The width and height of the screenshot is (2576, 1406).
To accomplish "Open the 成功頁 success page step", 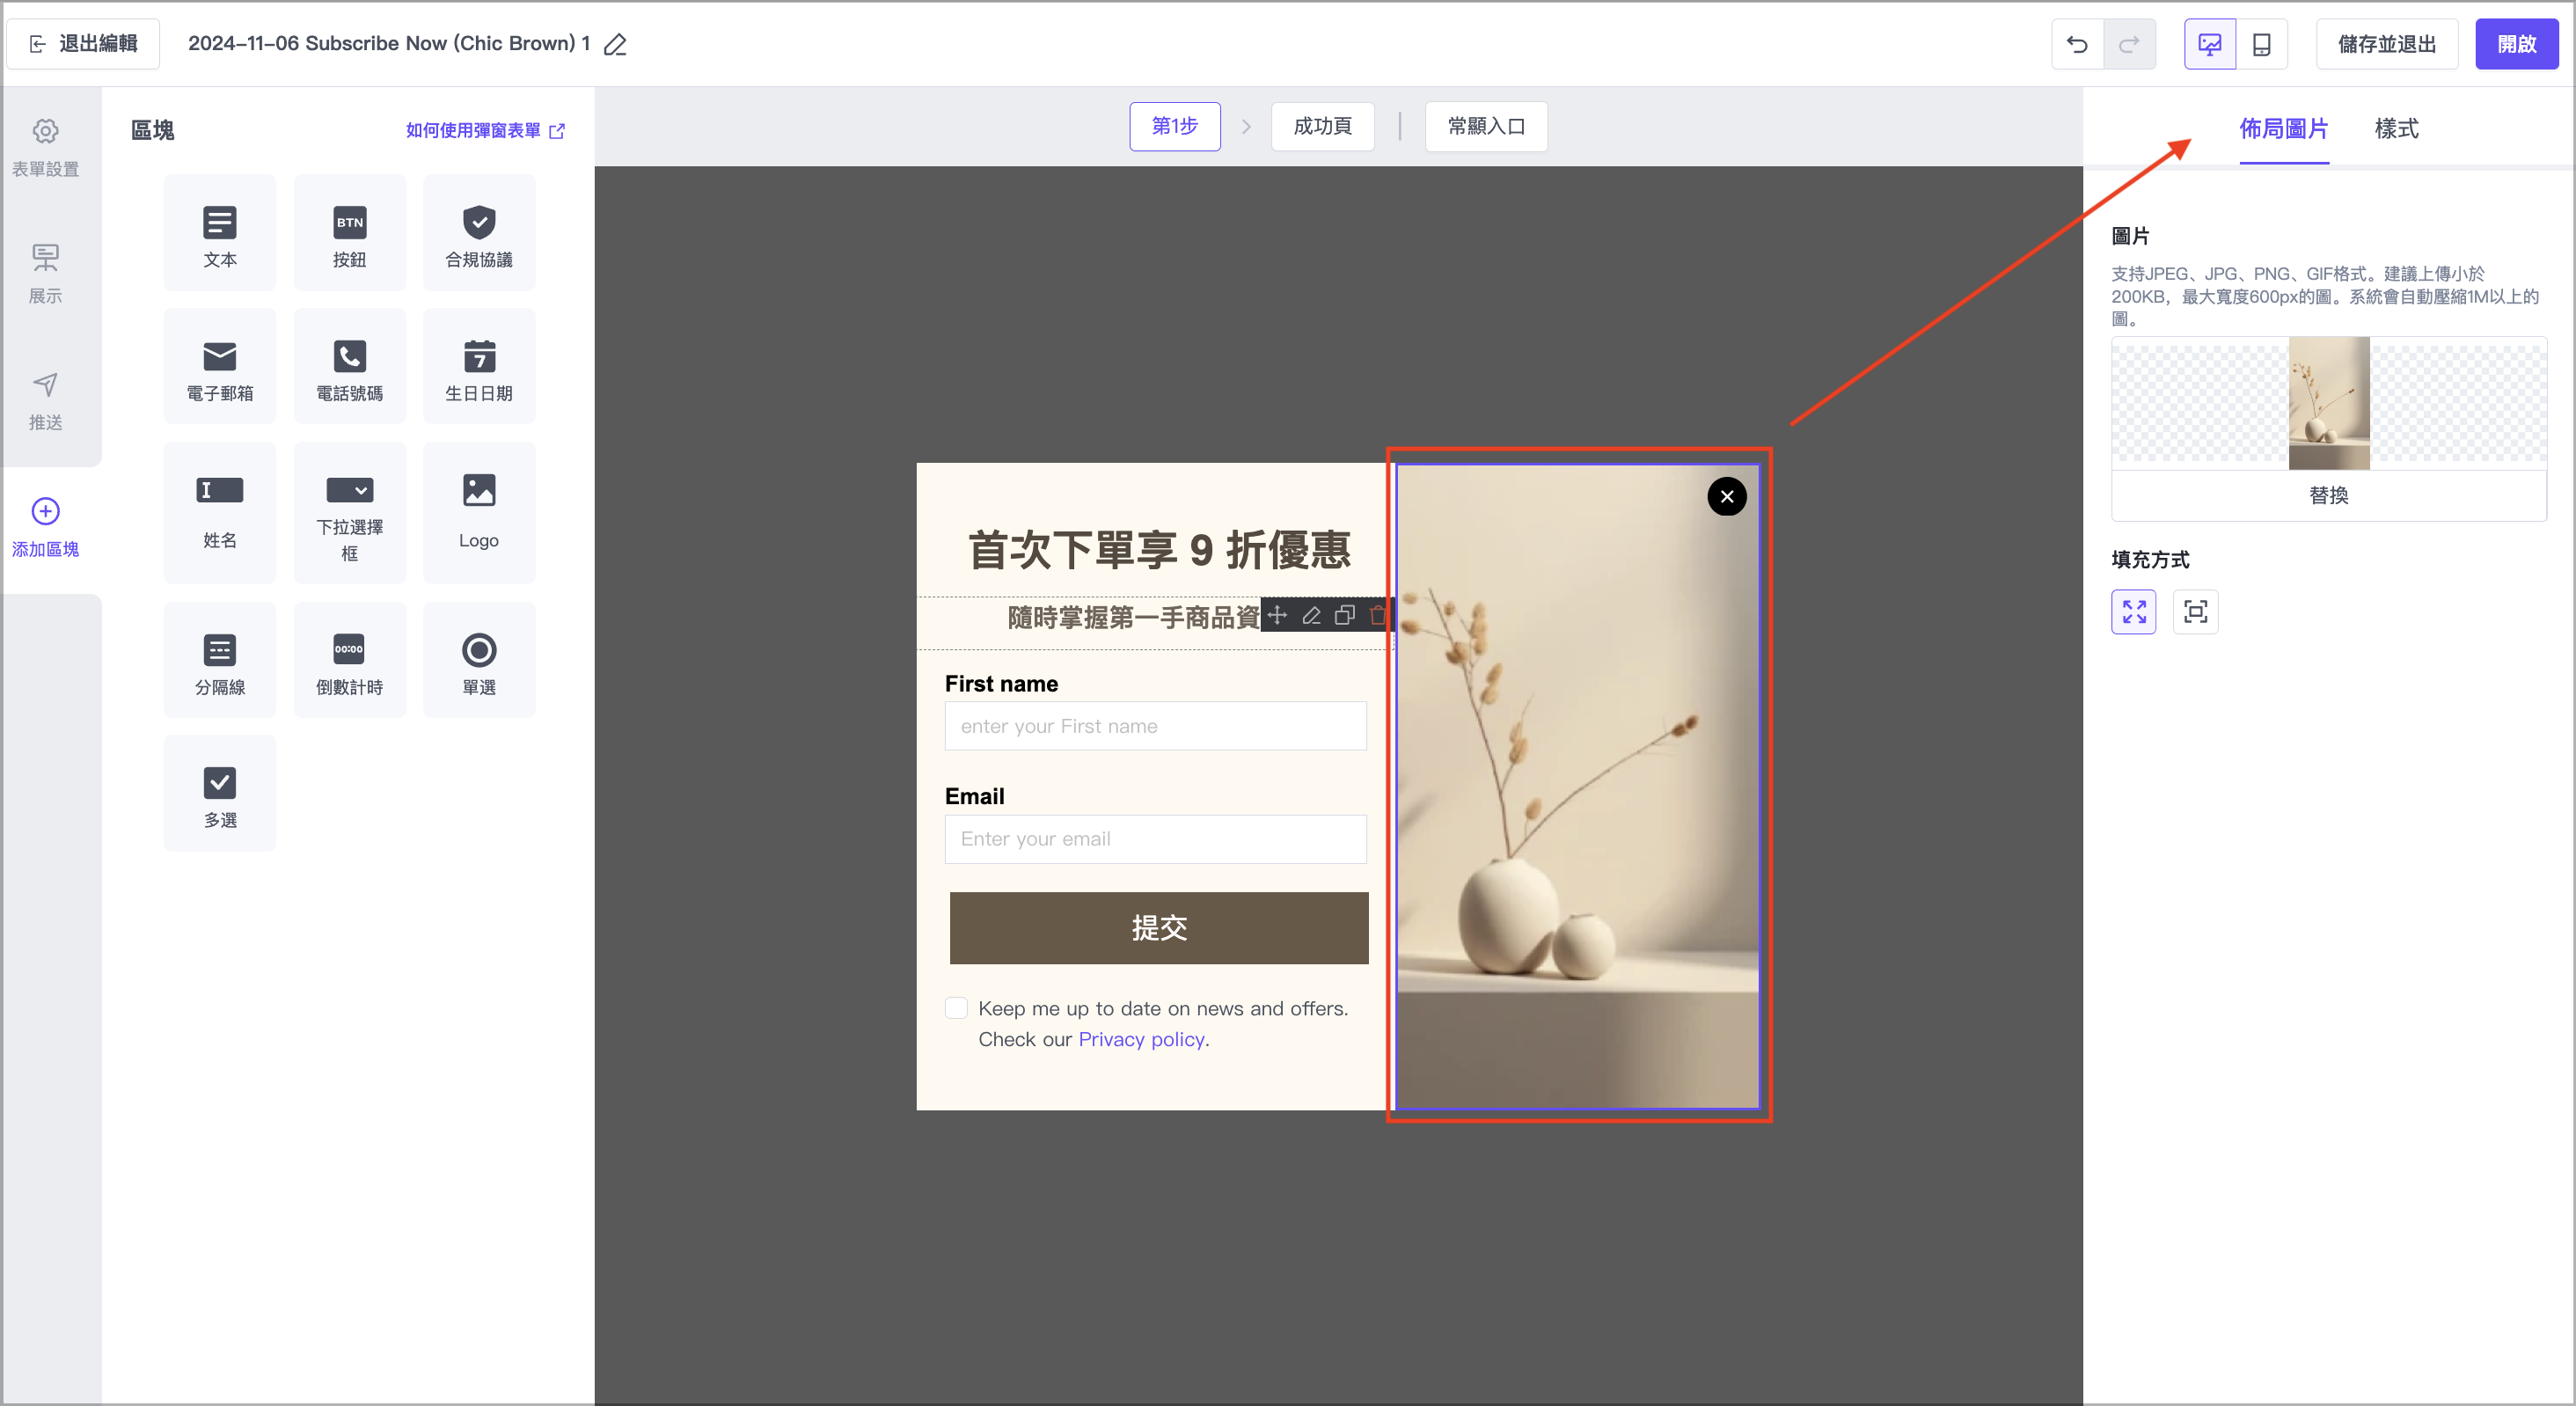I will 1322,126.
